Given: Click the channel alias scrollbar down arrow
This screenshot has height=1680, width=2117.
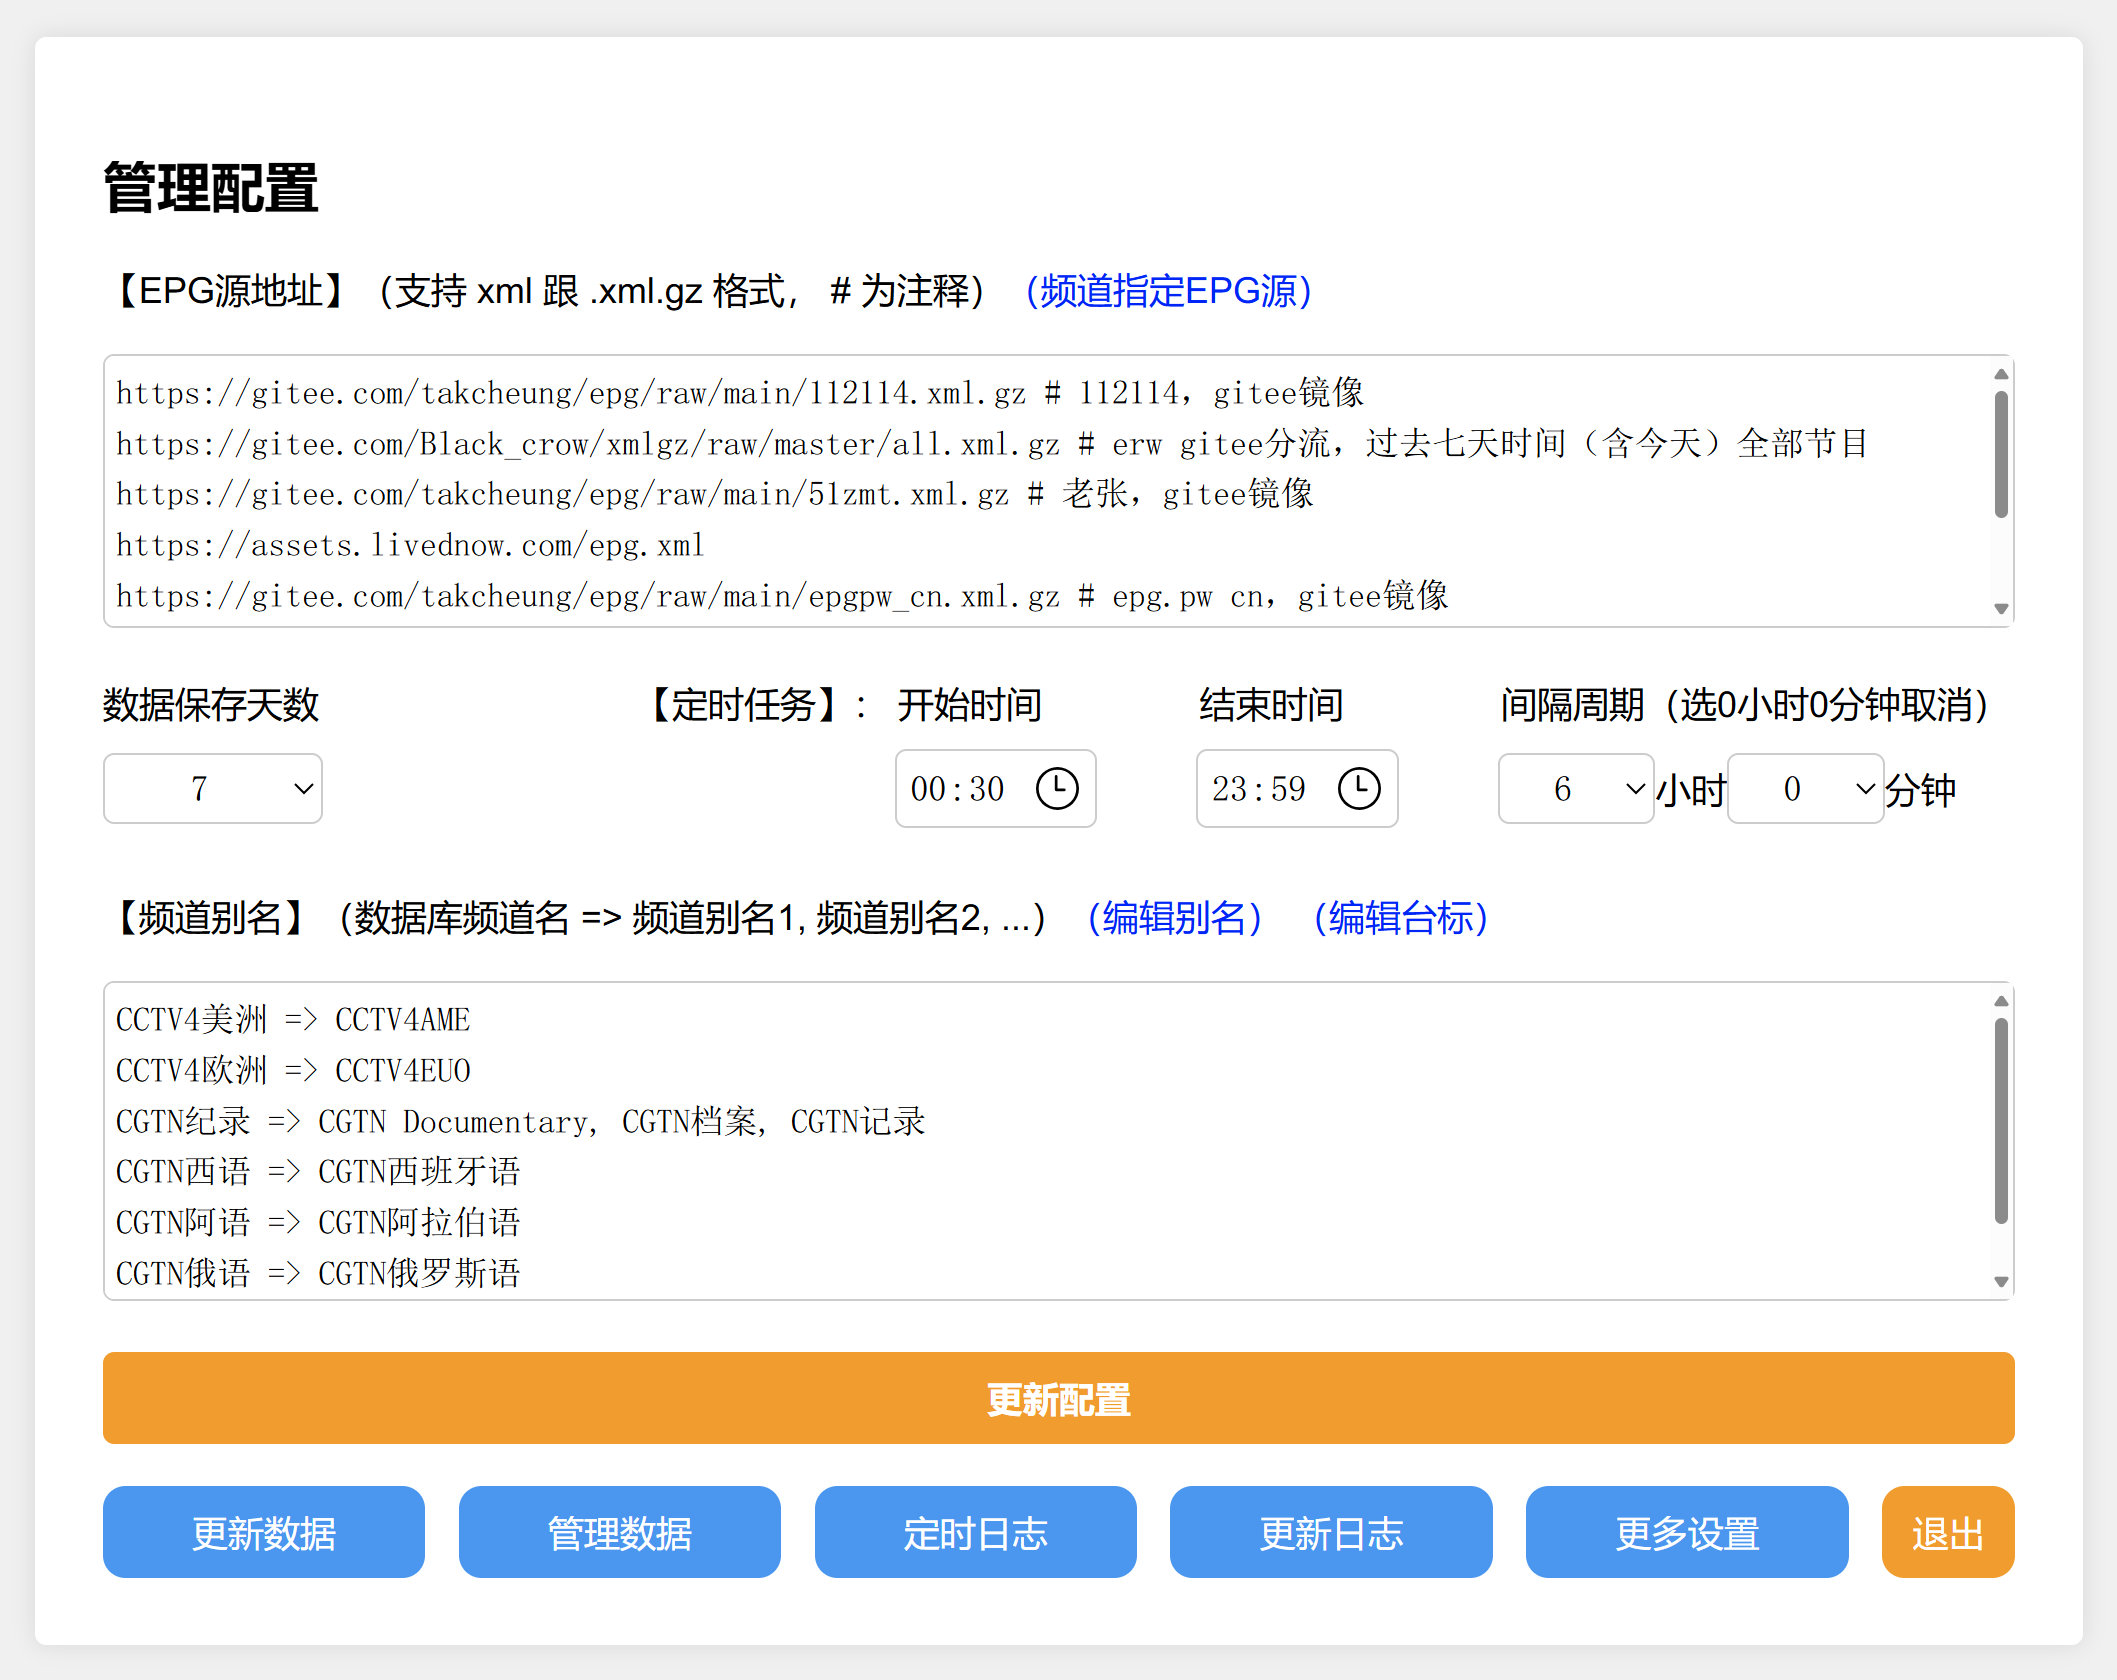Looking at the screenshot, I should [2001, 1282].
